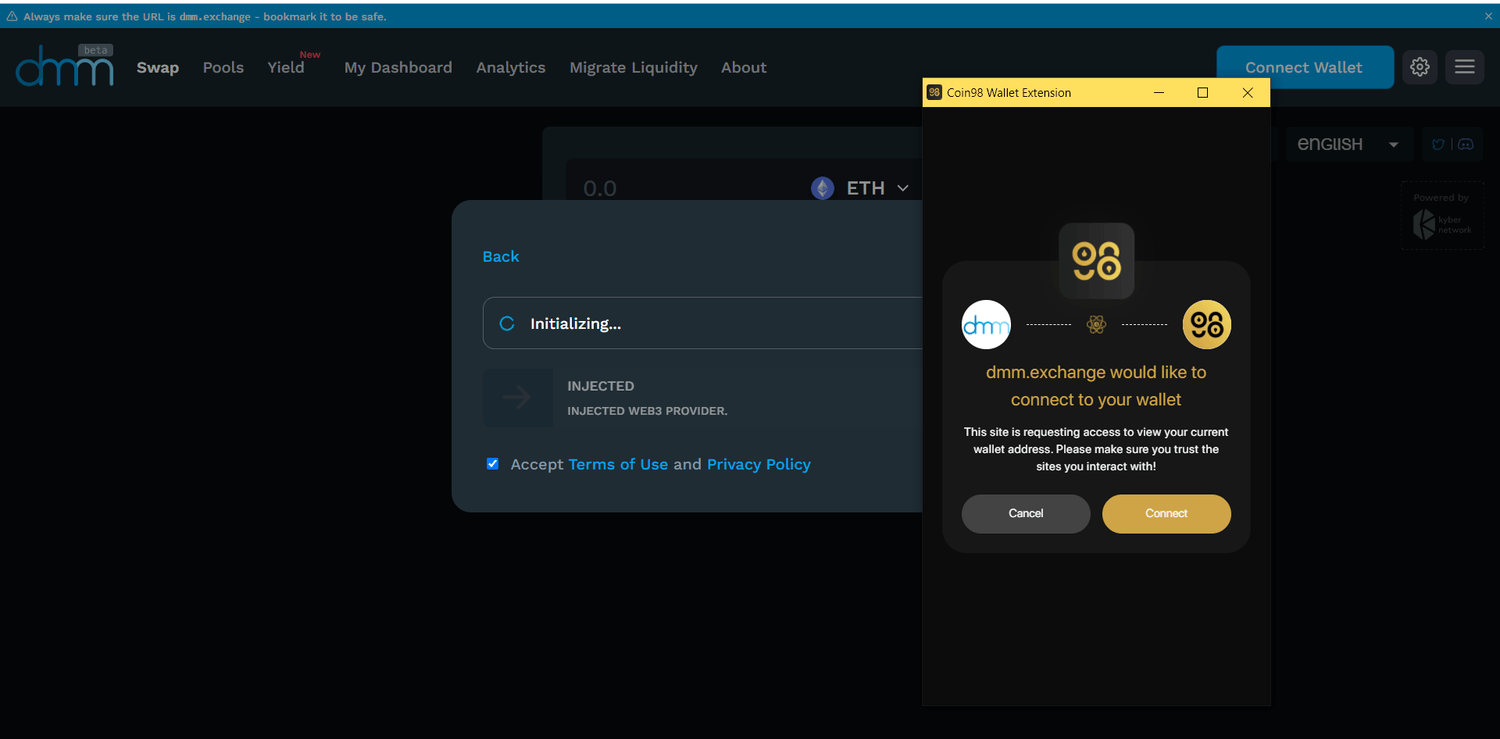
Task: Open the Analytics page
Action: [511, 67]
